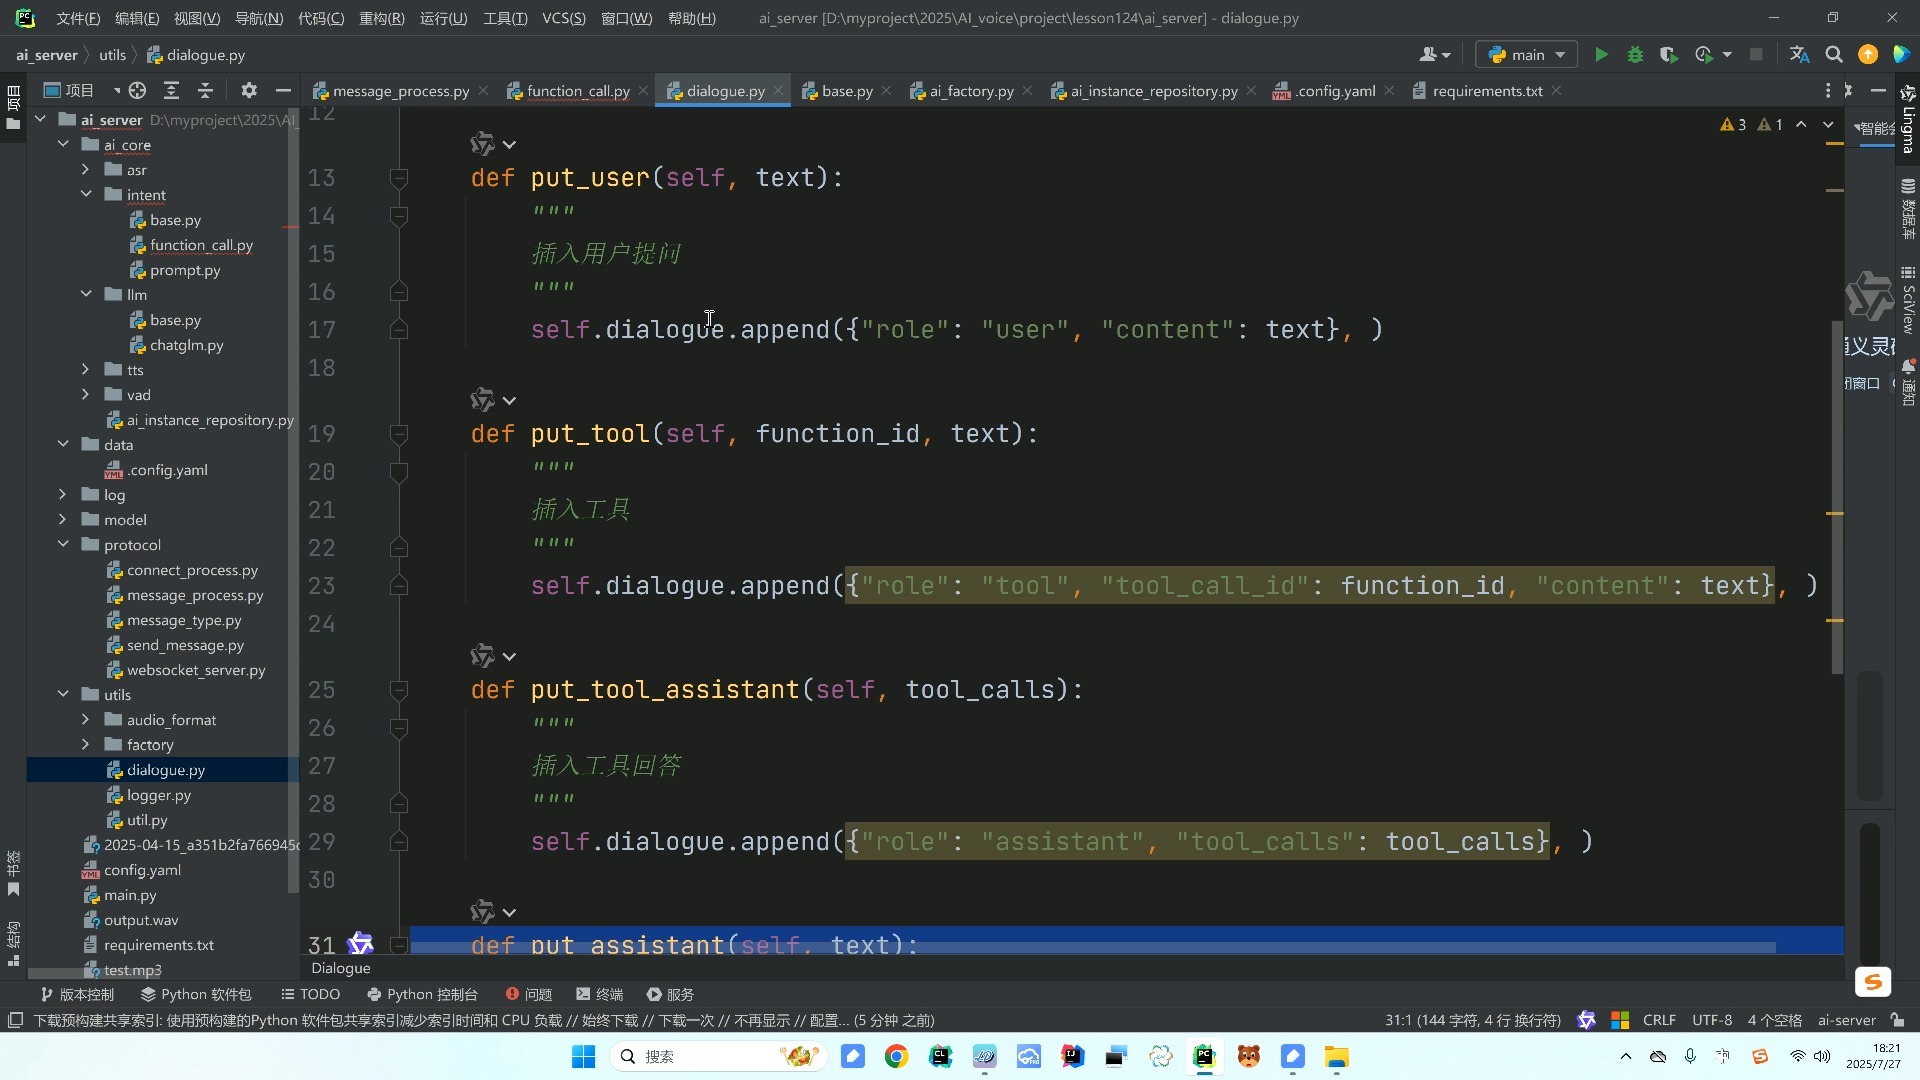Screen dimensions: 1920x1080
Task: Click the Windows Start button
Action: tap(583, 1056)
